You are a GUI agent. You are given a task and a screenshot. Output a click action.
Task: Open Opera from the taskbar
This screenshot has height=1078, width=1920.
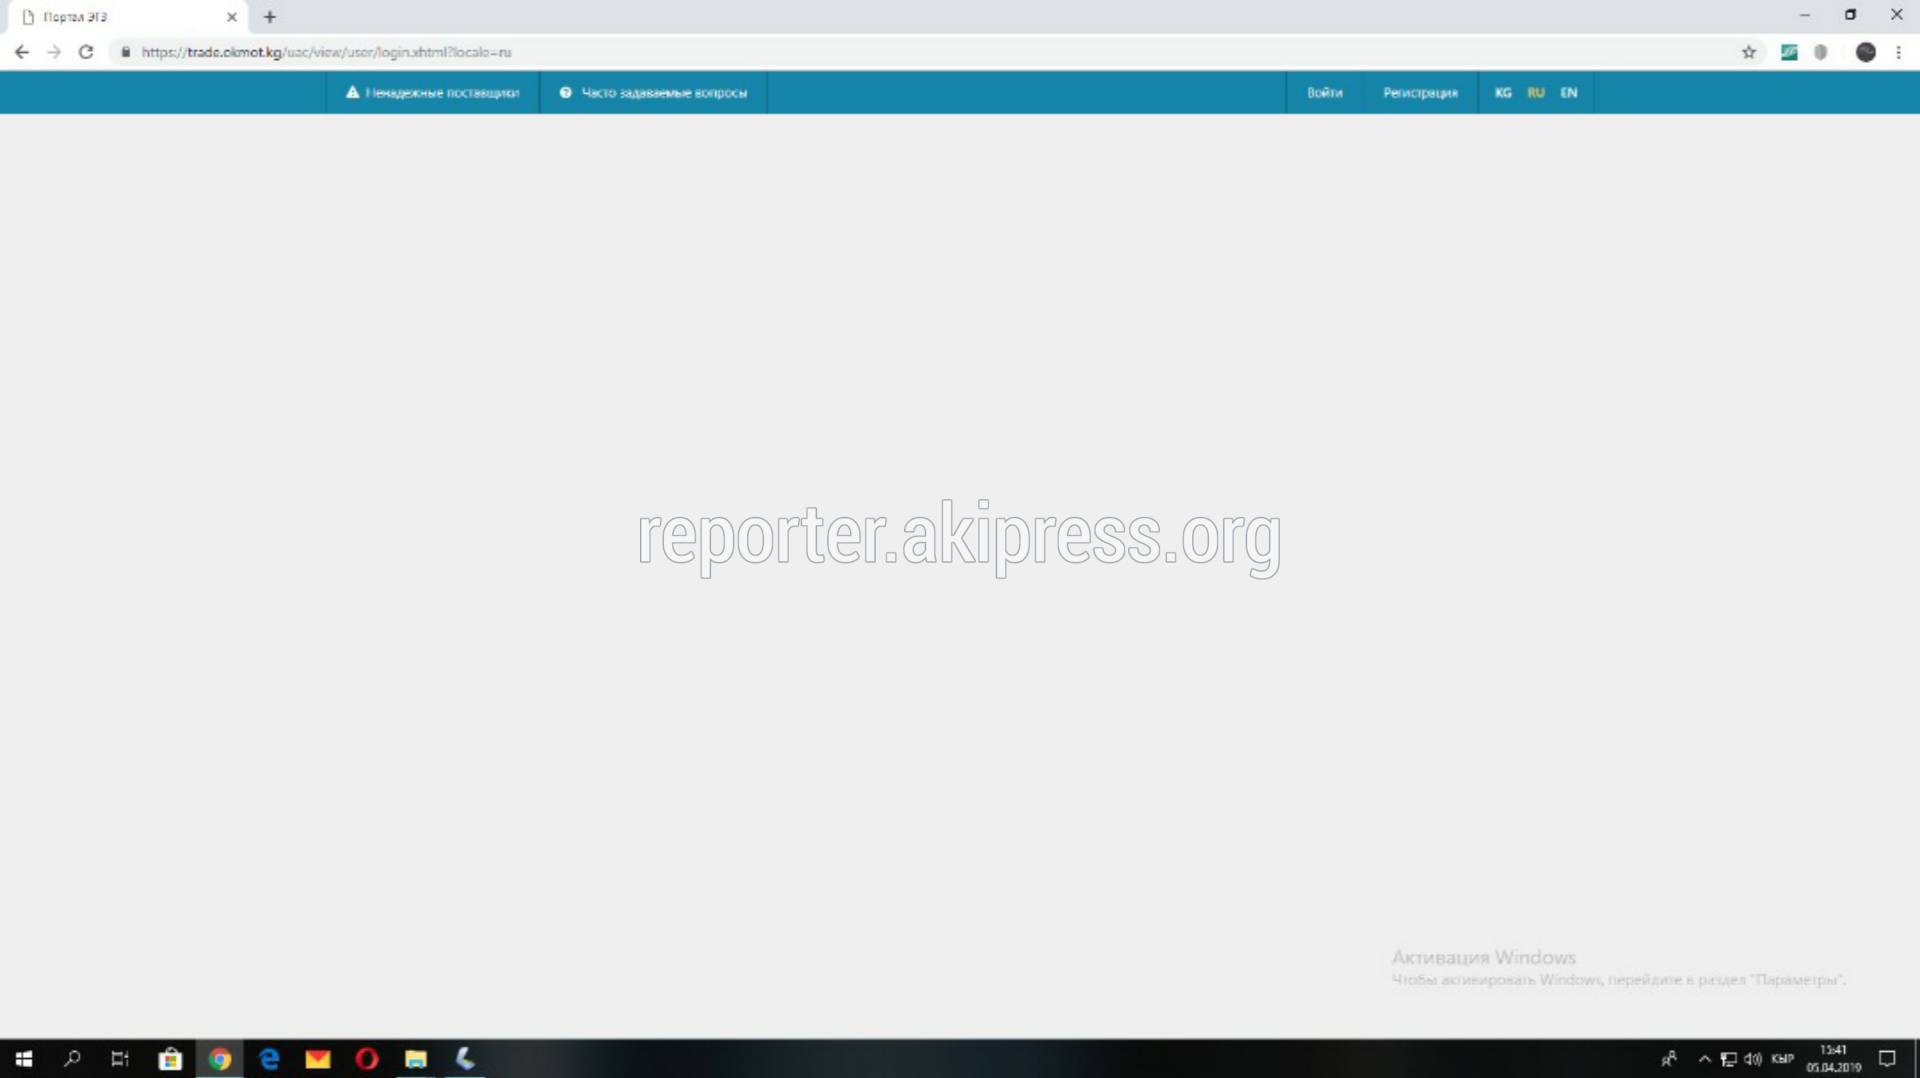[x=367, y=1058]
